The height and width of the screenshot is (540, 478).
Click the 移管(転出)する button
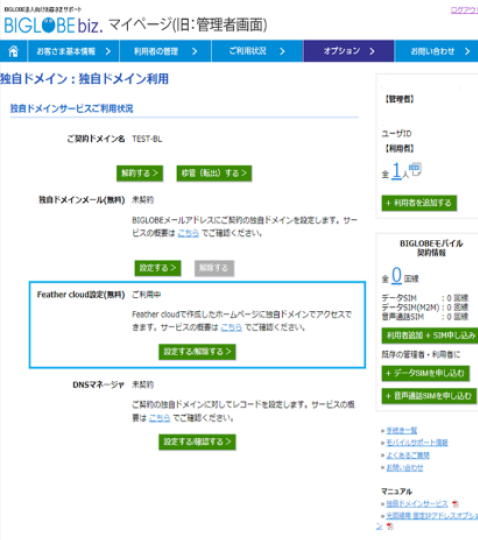(x=214, y=173)
